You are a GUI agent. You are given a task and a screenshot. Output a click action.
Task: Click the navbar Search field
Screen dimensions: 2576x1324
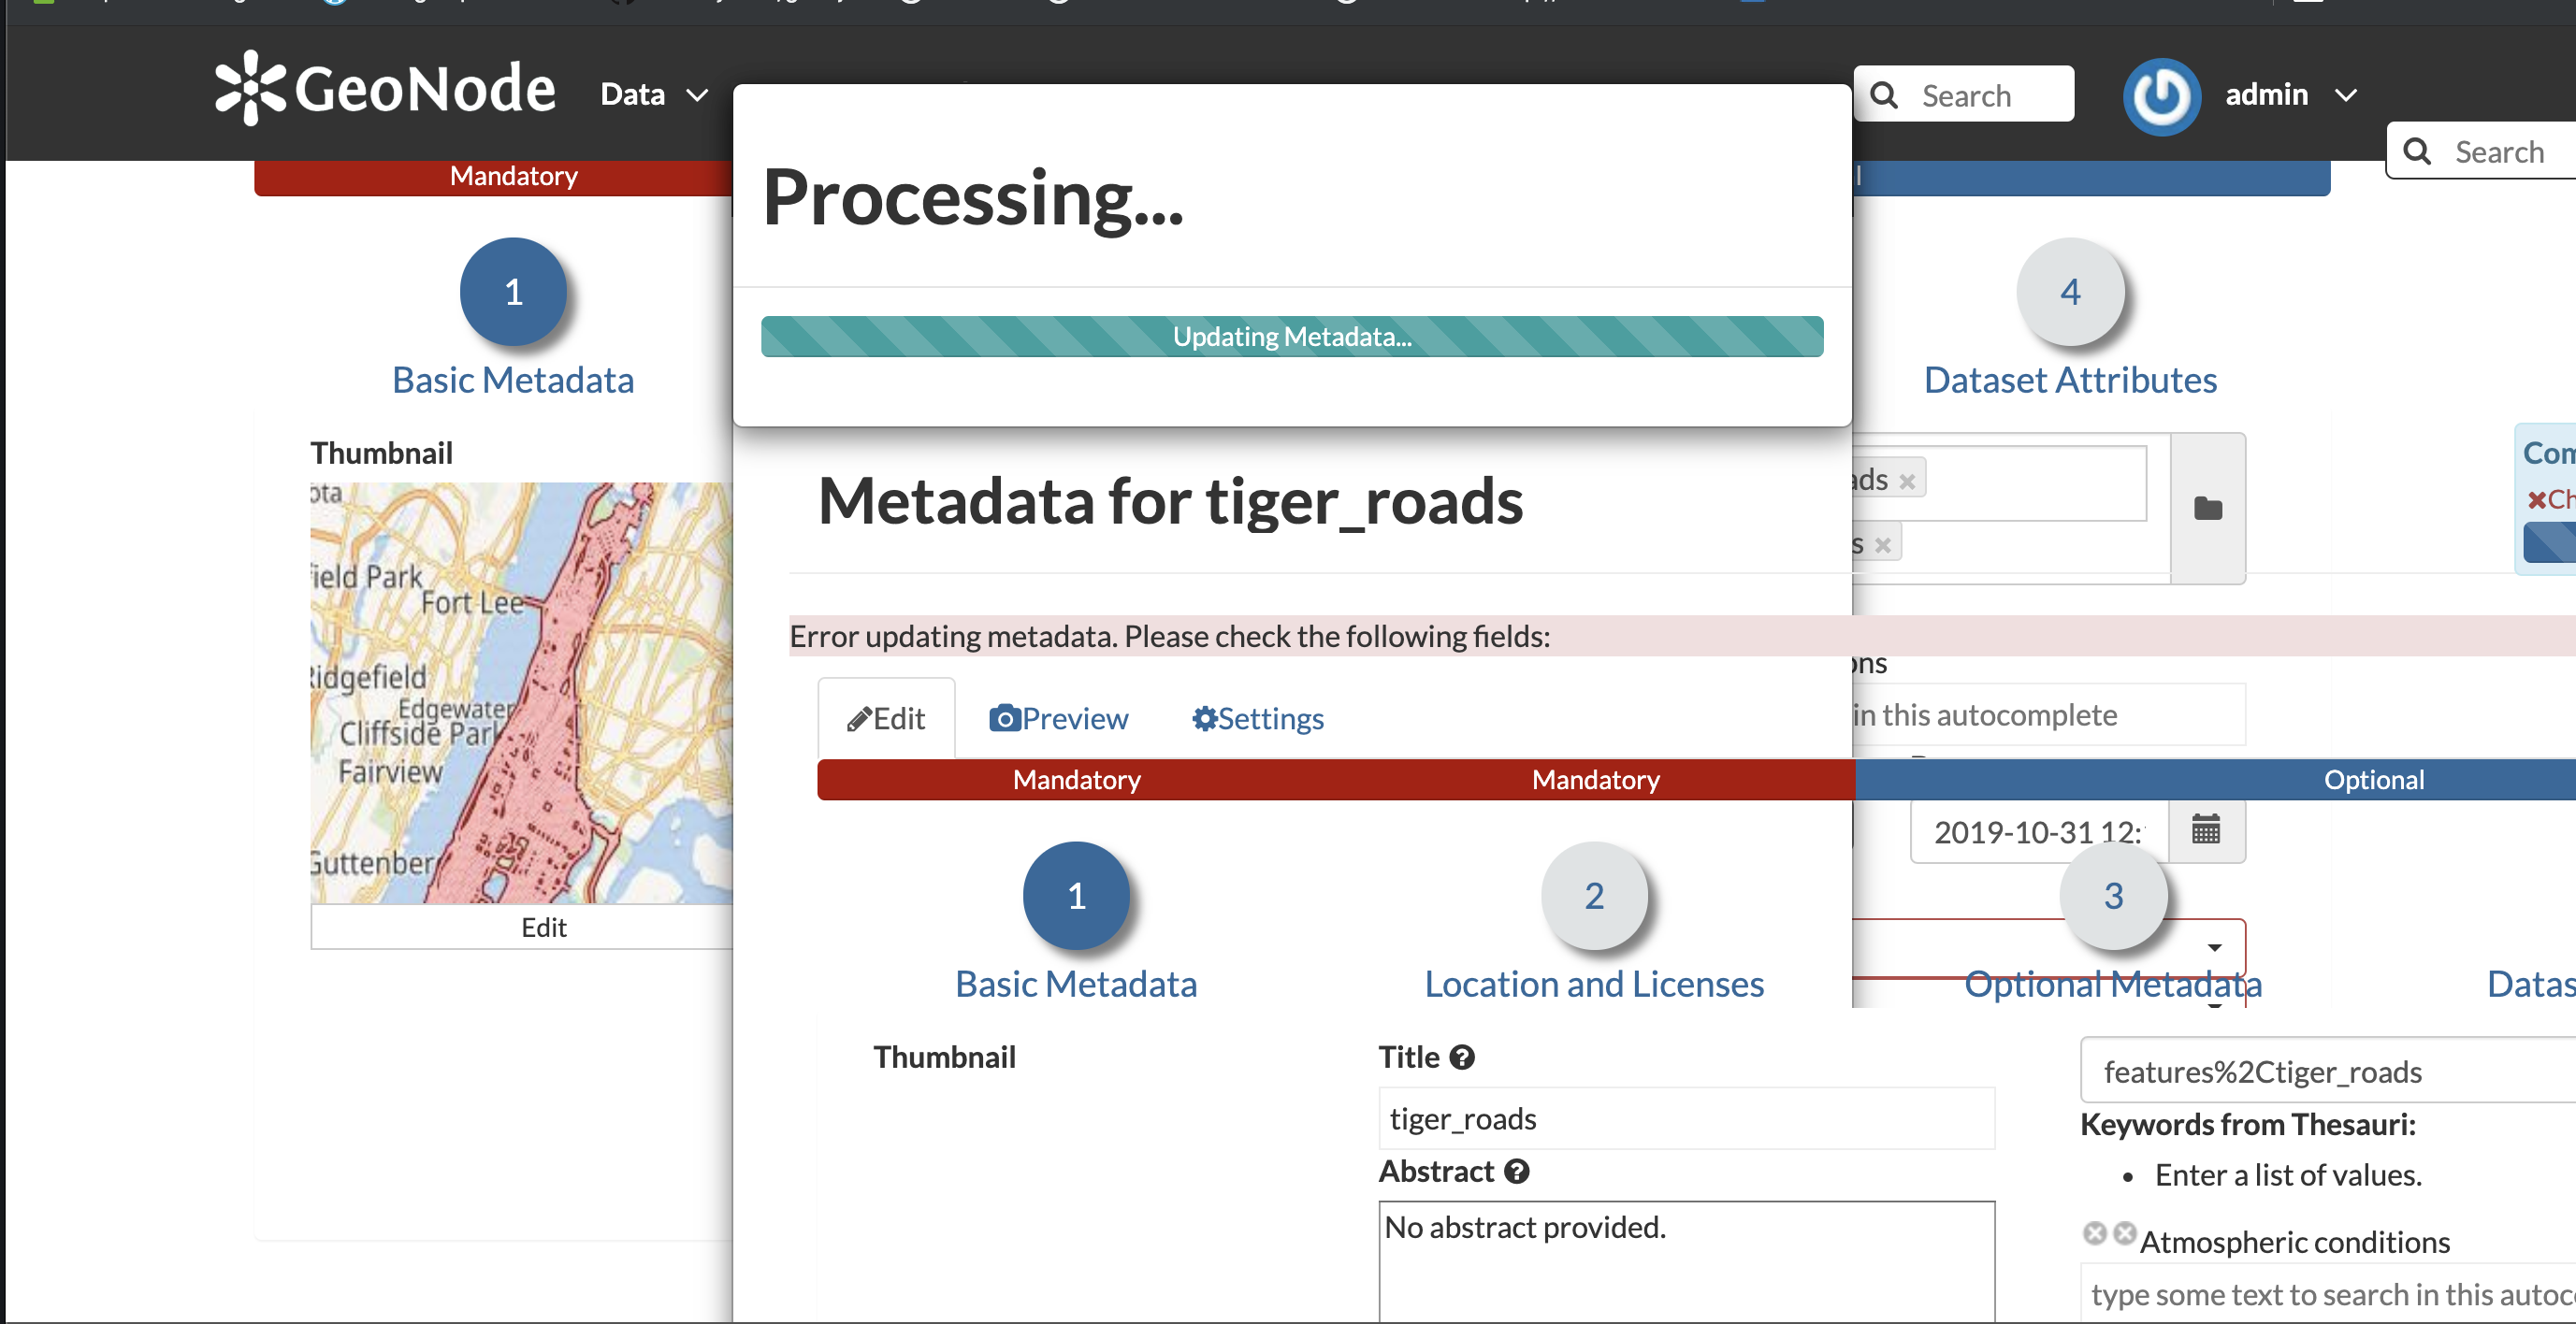pyautogui.click(x=1964, y=95)
